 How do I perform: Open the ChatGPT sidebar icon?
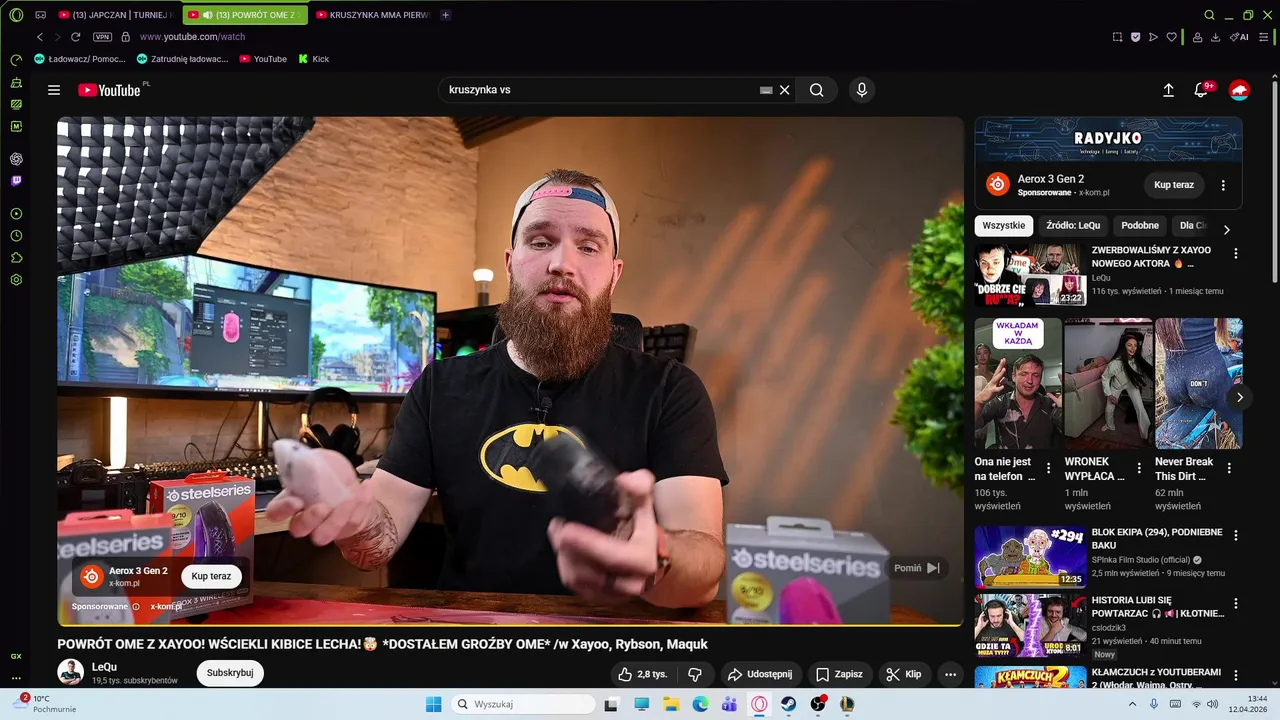16,159
